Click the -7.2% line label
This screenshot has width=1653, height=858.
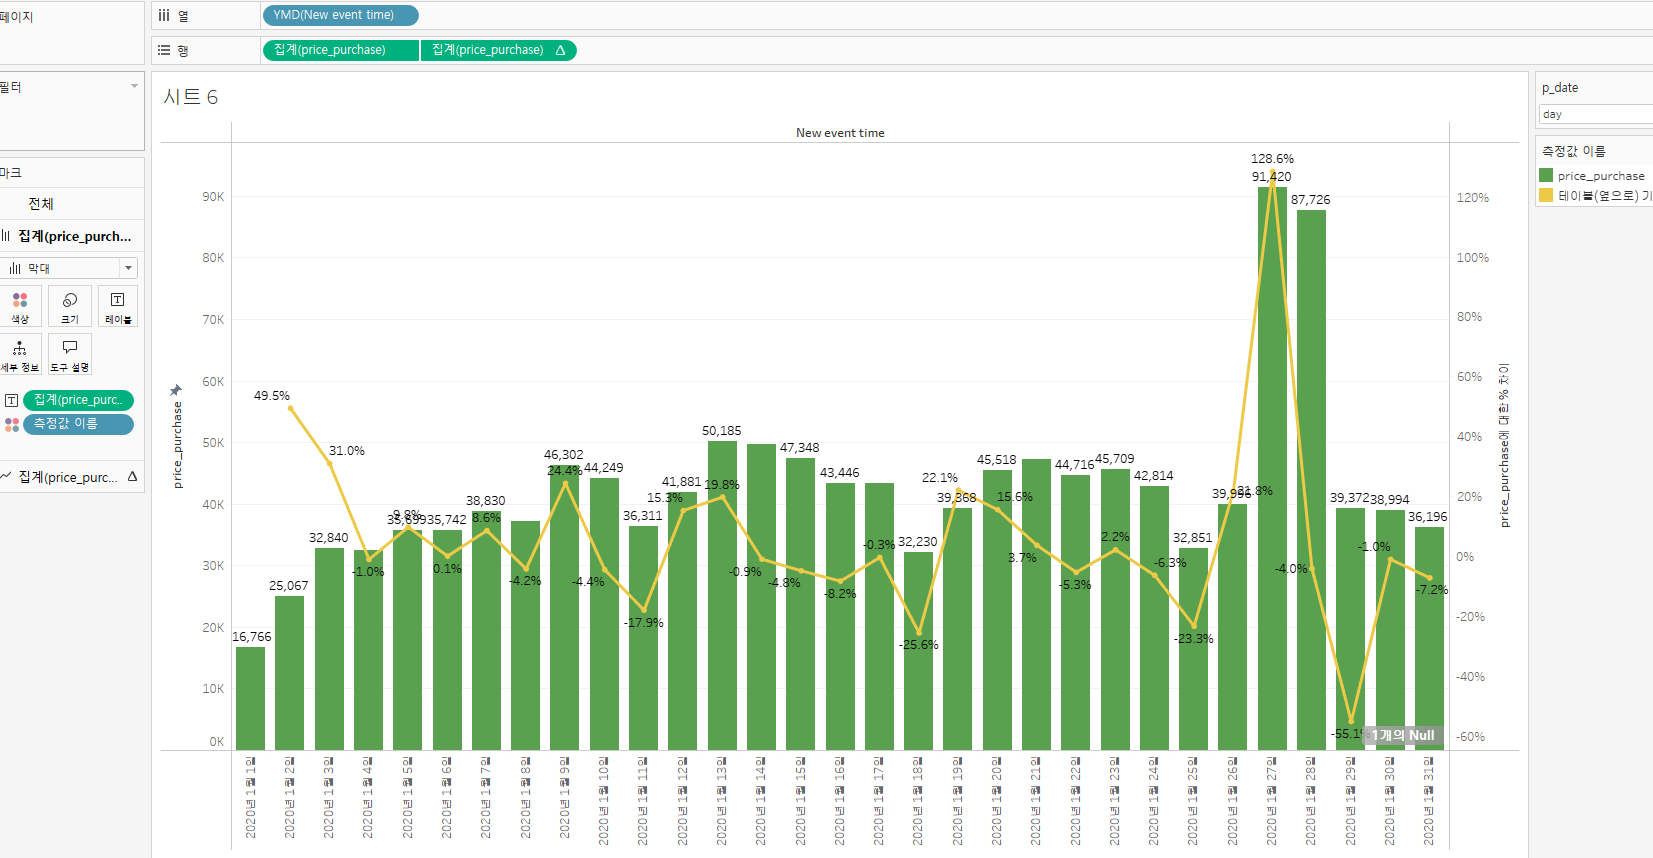pos(1431,590)
